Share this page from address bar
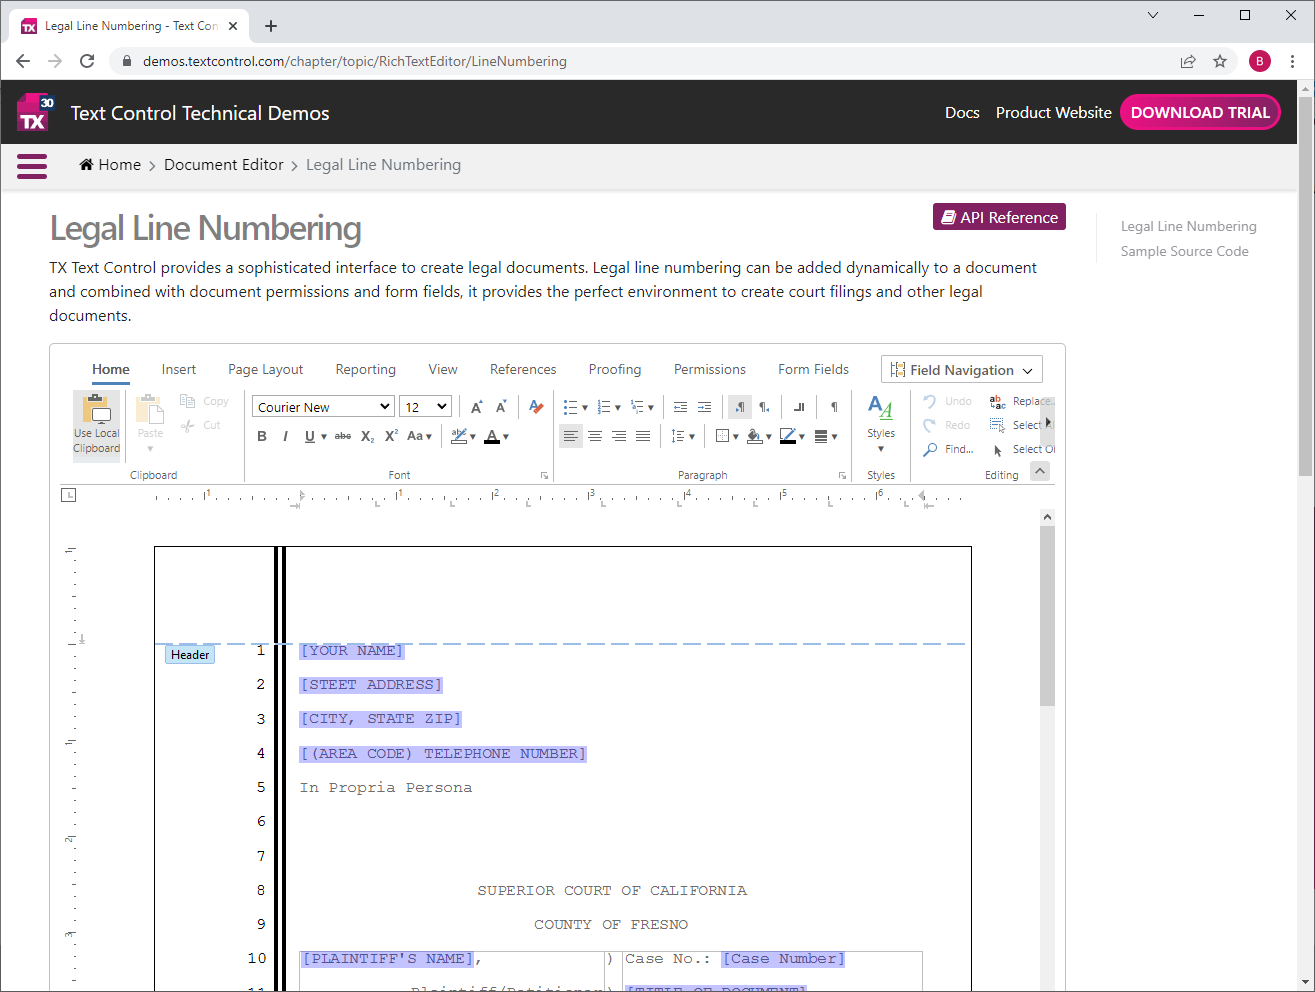The image size is (1315, 992). tap(1188, 61)
